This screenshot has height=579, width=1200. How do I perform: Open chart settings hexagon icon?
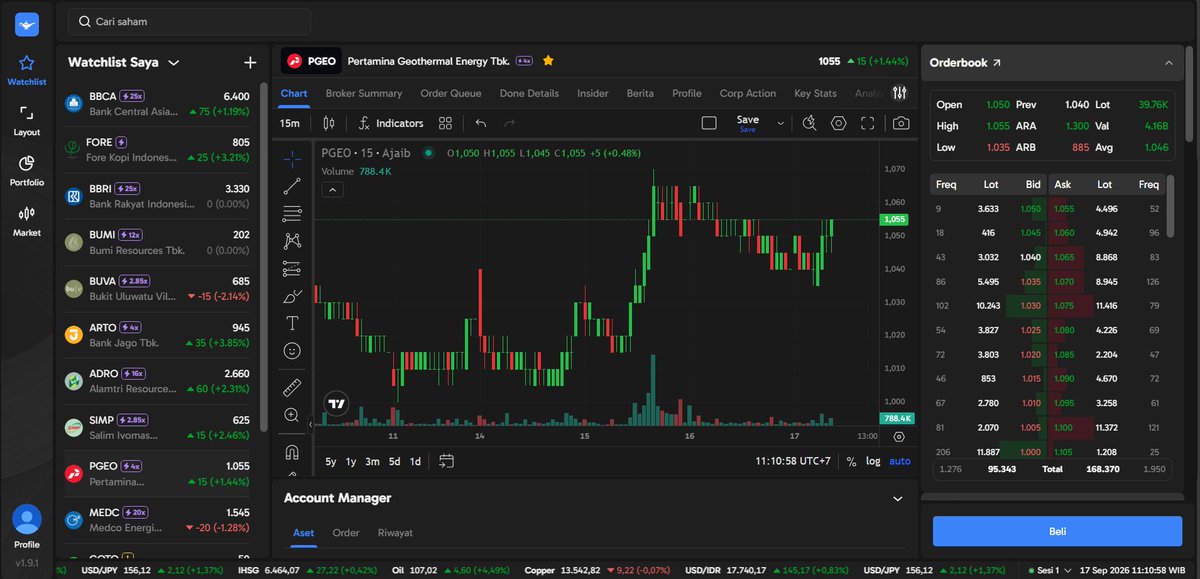point(838,123)
